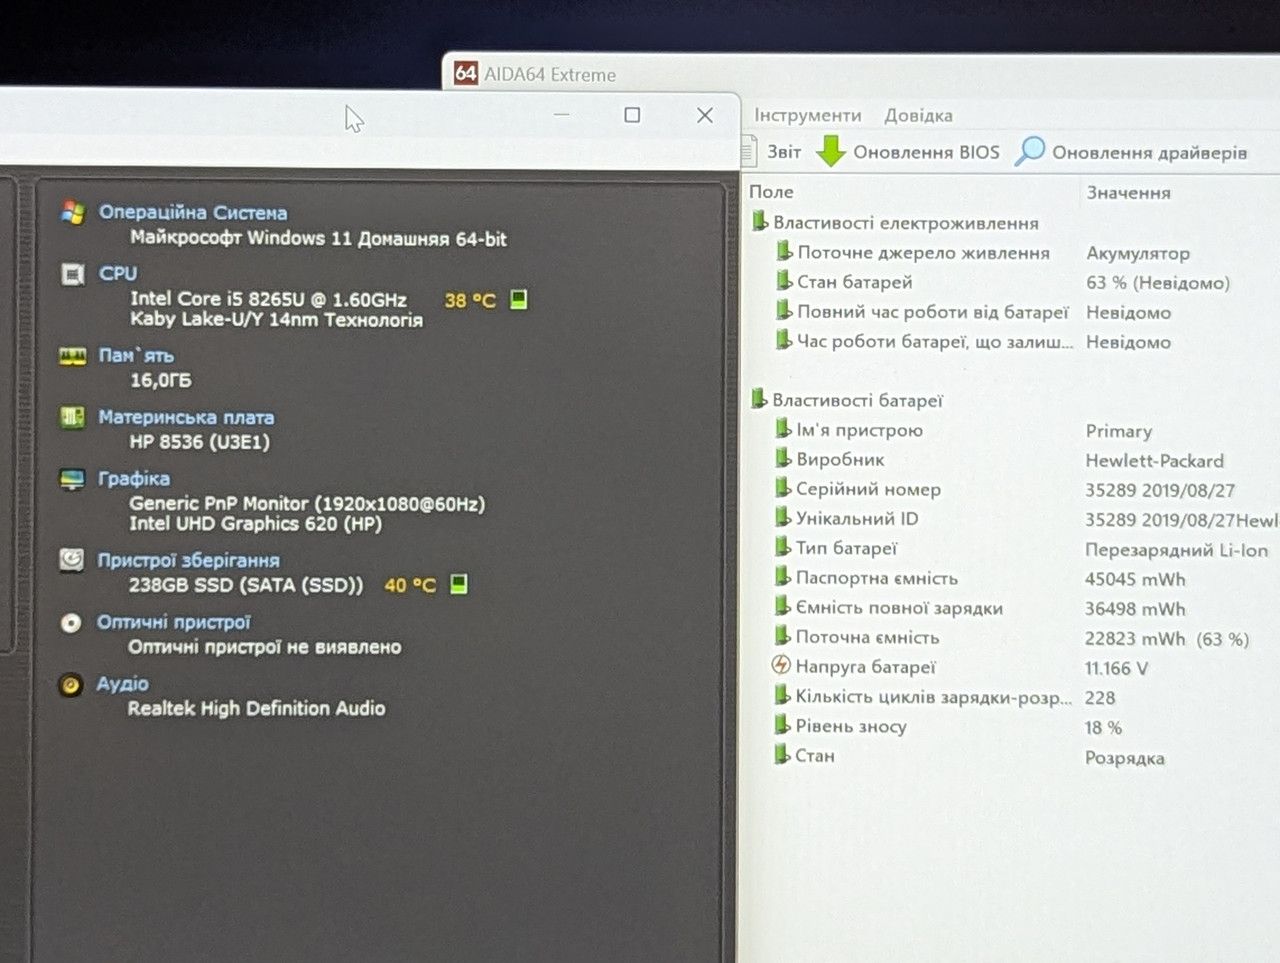Click the green indicator next to SSD 40 °C
1280x963 pixels.
click(458, 584)
